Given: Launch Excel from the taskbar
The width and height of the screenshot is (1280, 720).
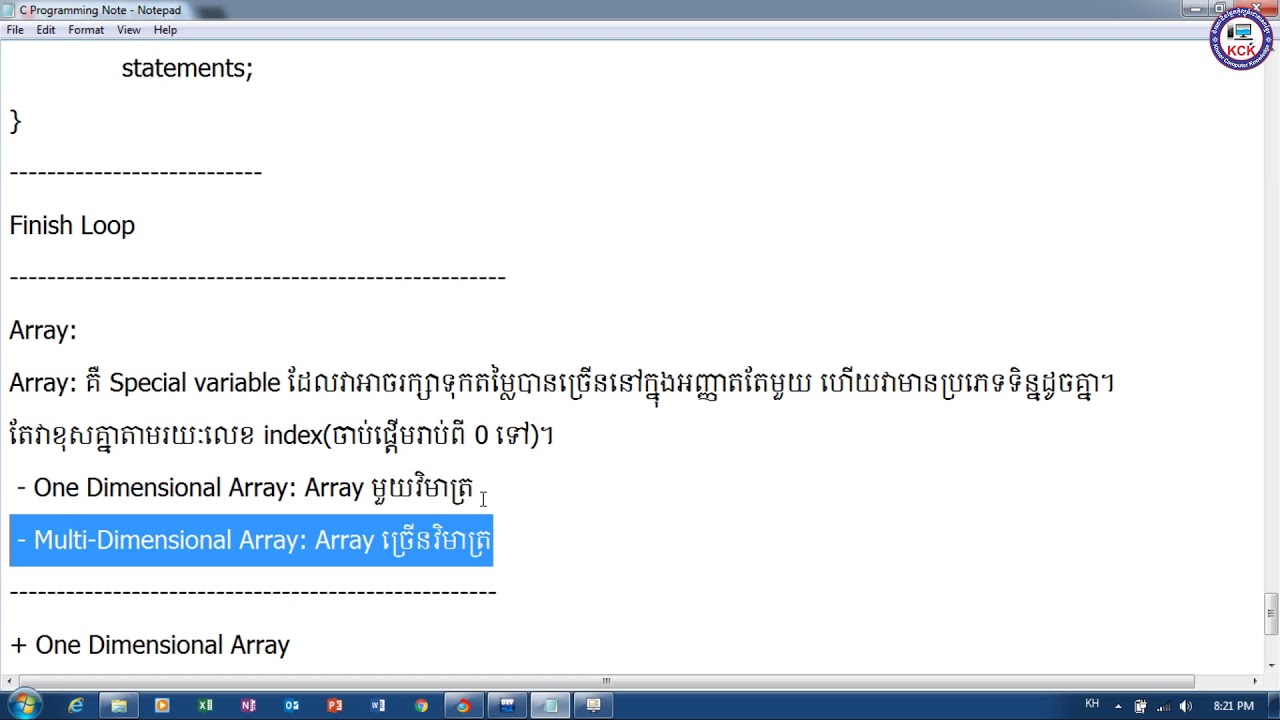Looking at the screenshot, I should tap(205, 706).
